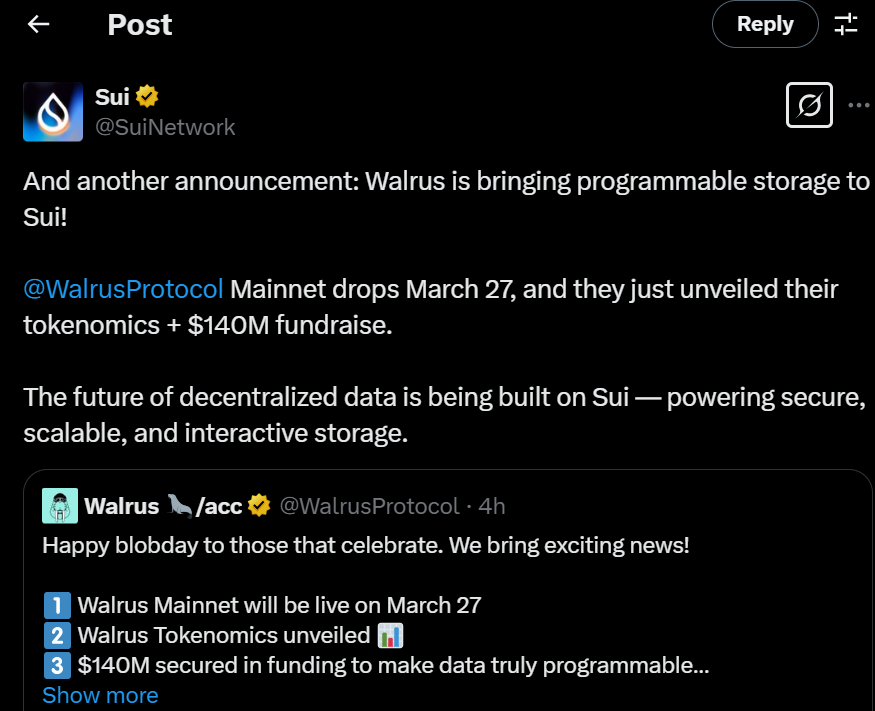The width and height of the screenshot is (875, 711).
Task: Click the Reply button at top
Action: tap(765, 24)
